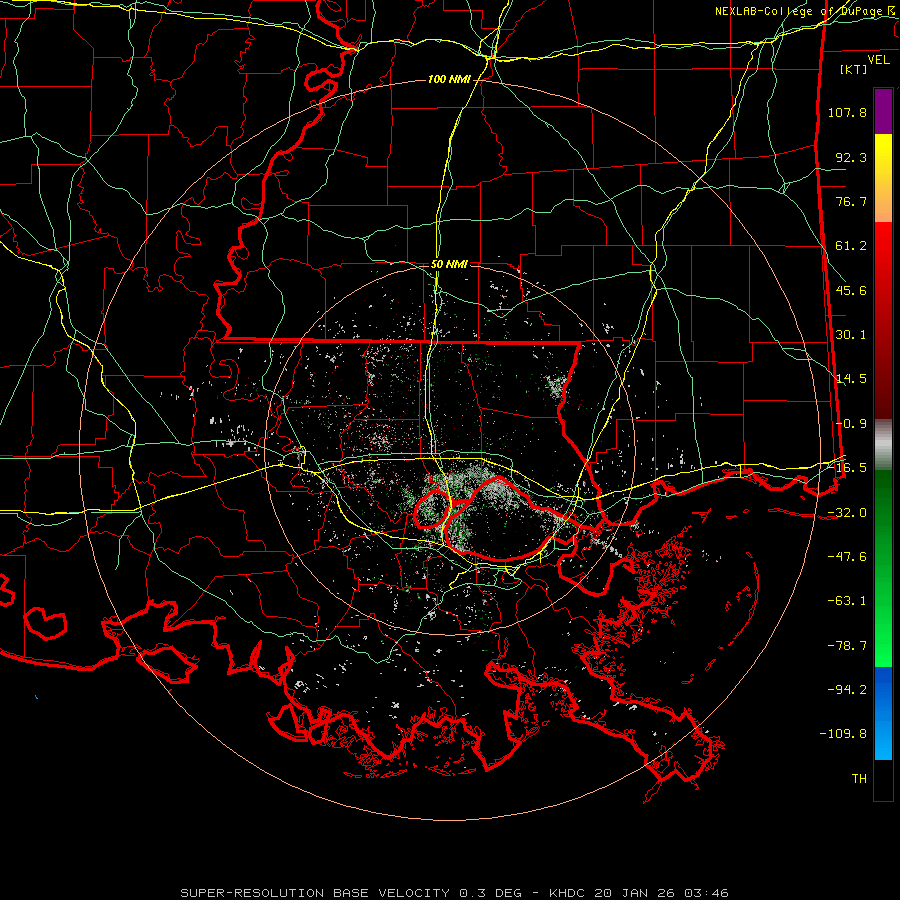900x900 pixels.
Task: Click the 30.1 velocity scale value
Action: click(x=851, y=335)
